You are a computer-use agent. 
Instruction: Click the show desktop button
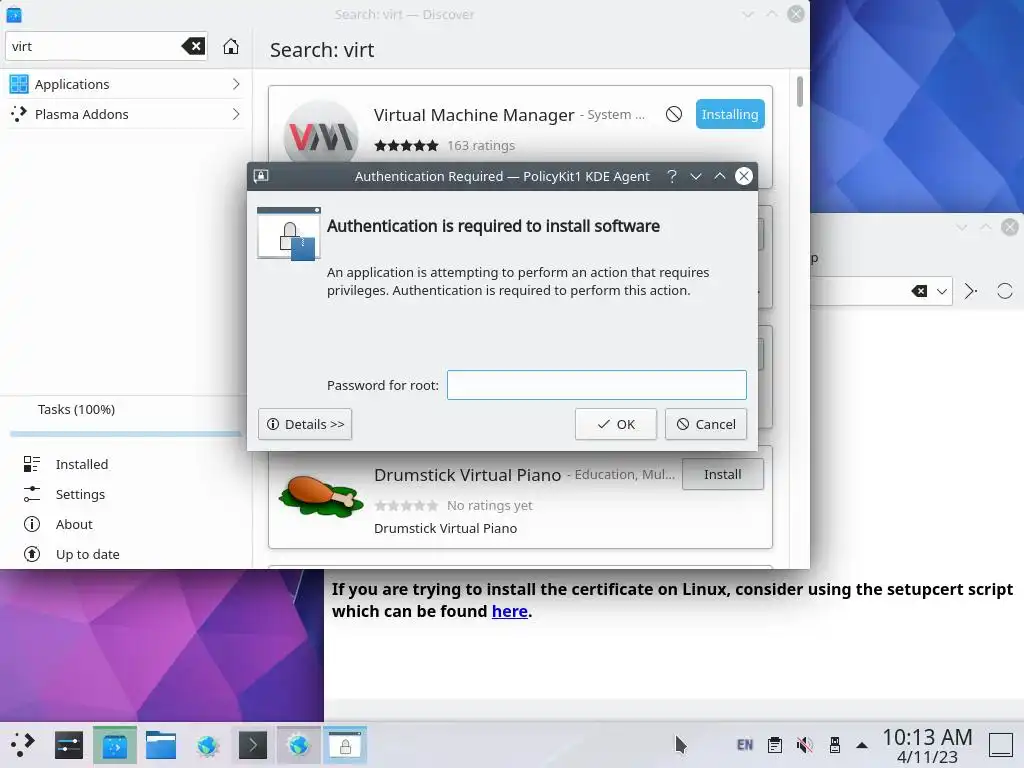(x=1000, y=744)
